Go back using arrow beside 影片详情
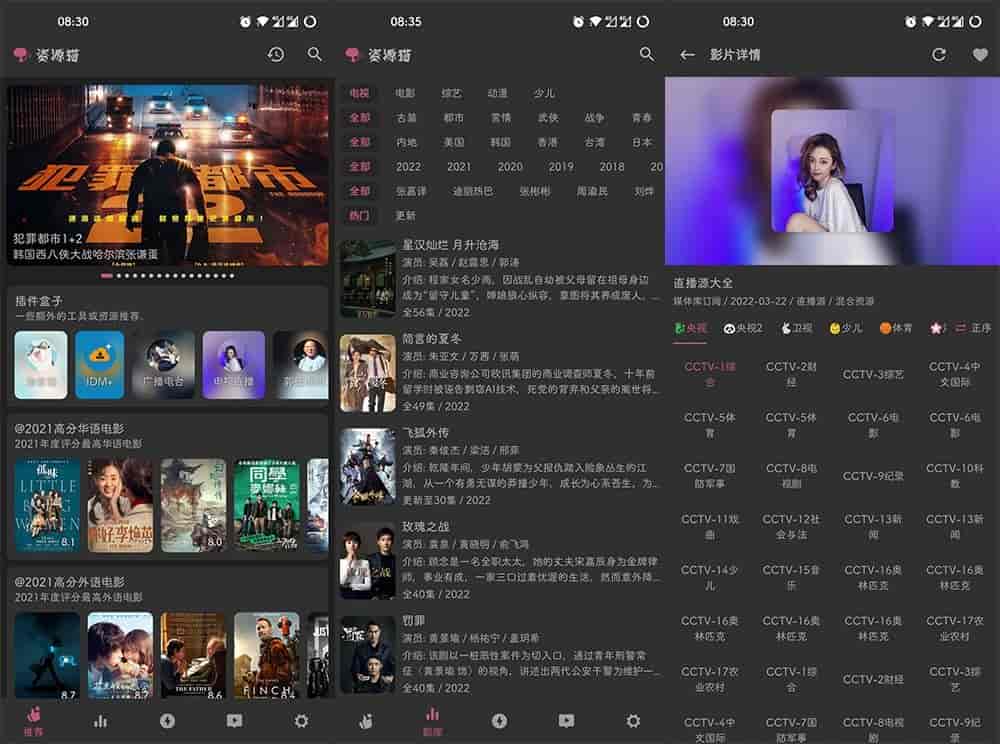The width and height of the screenshot is (1000, 744). 687,55
